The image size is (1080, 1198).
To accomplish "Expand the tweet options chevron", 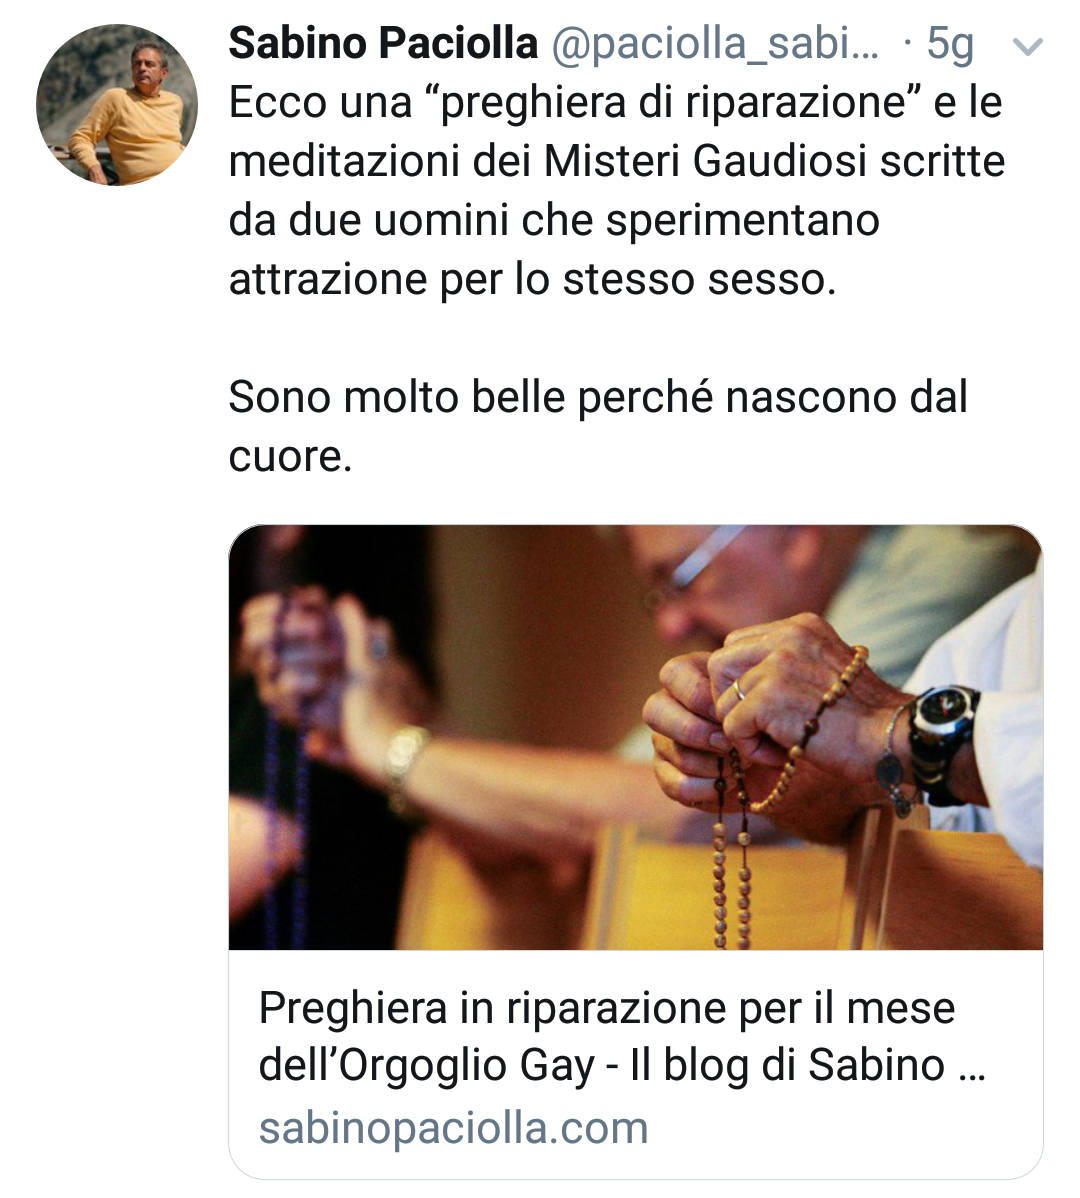I will pyautogui.click(x=1027, y=47).
